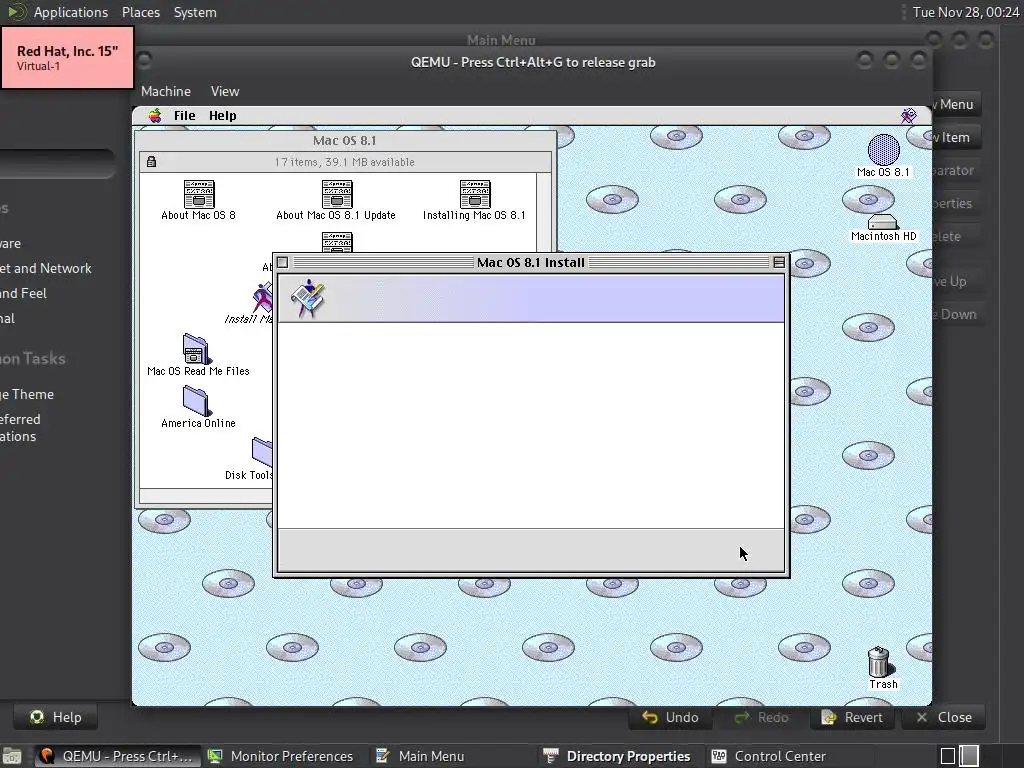Click the show desktop icon in taskbar
The height and width of the screenshot is (768, 1024).
(x=11, y=756)
